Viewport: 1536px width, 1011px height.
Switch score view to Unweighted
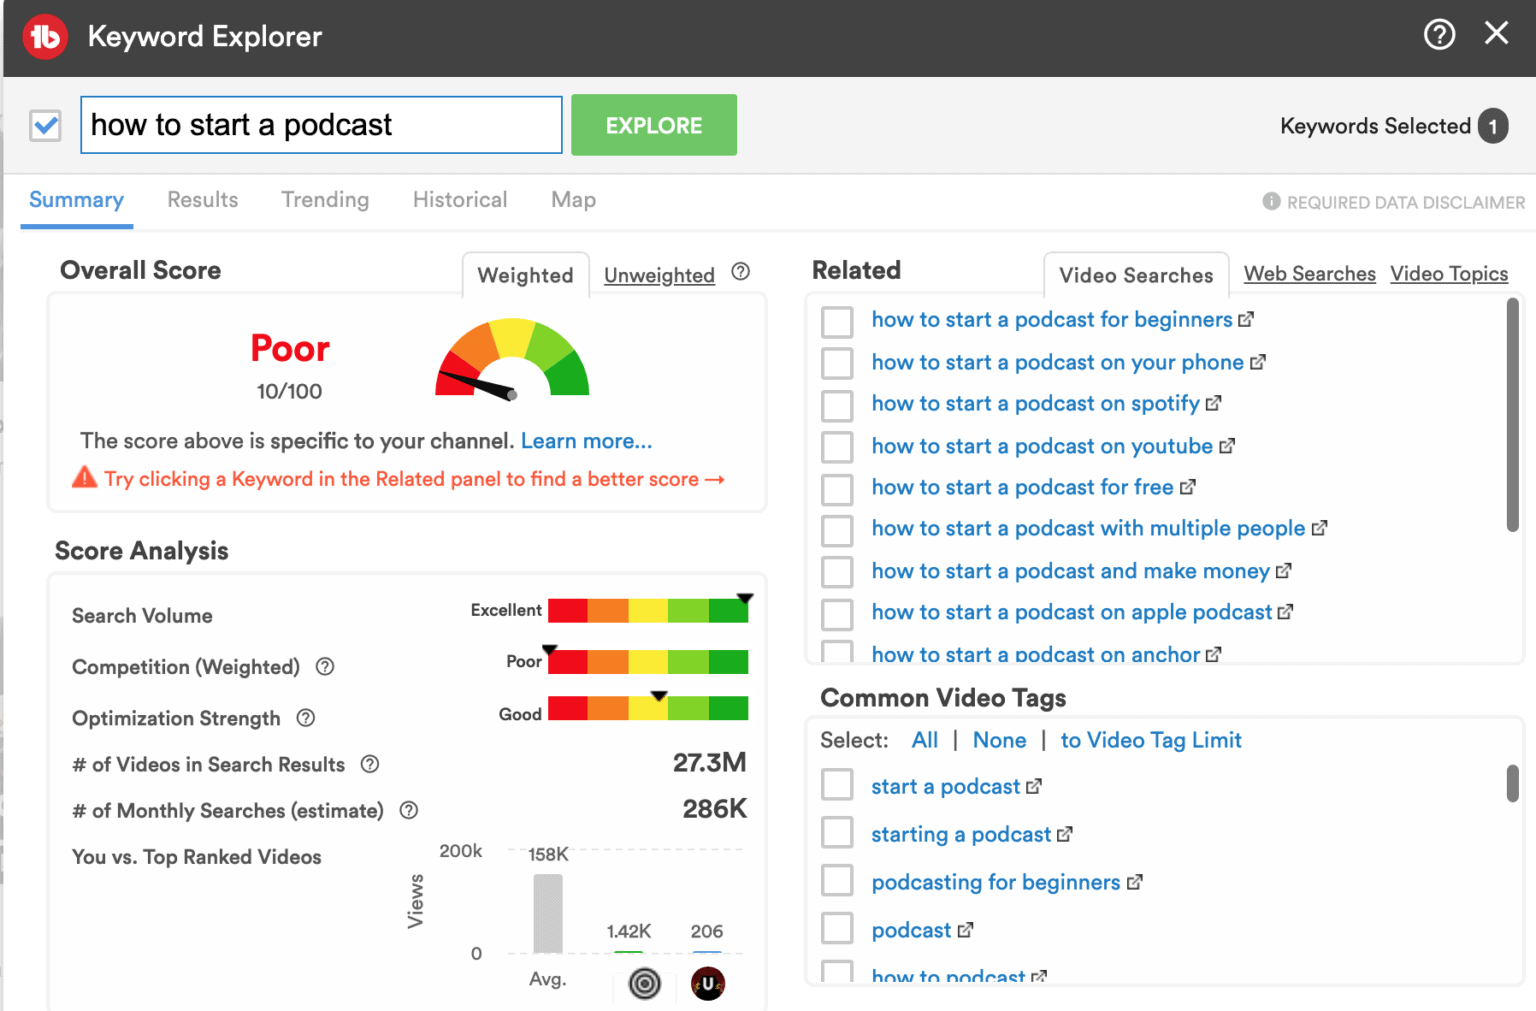659,274
